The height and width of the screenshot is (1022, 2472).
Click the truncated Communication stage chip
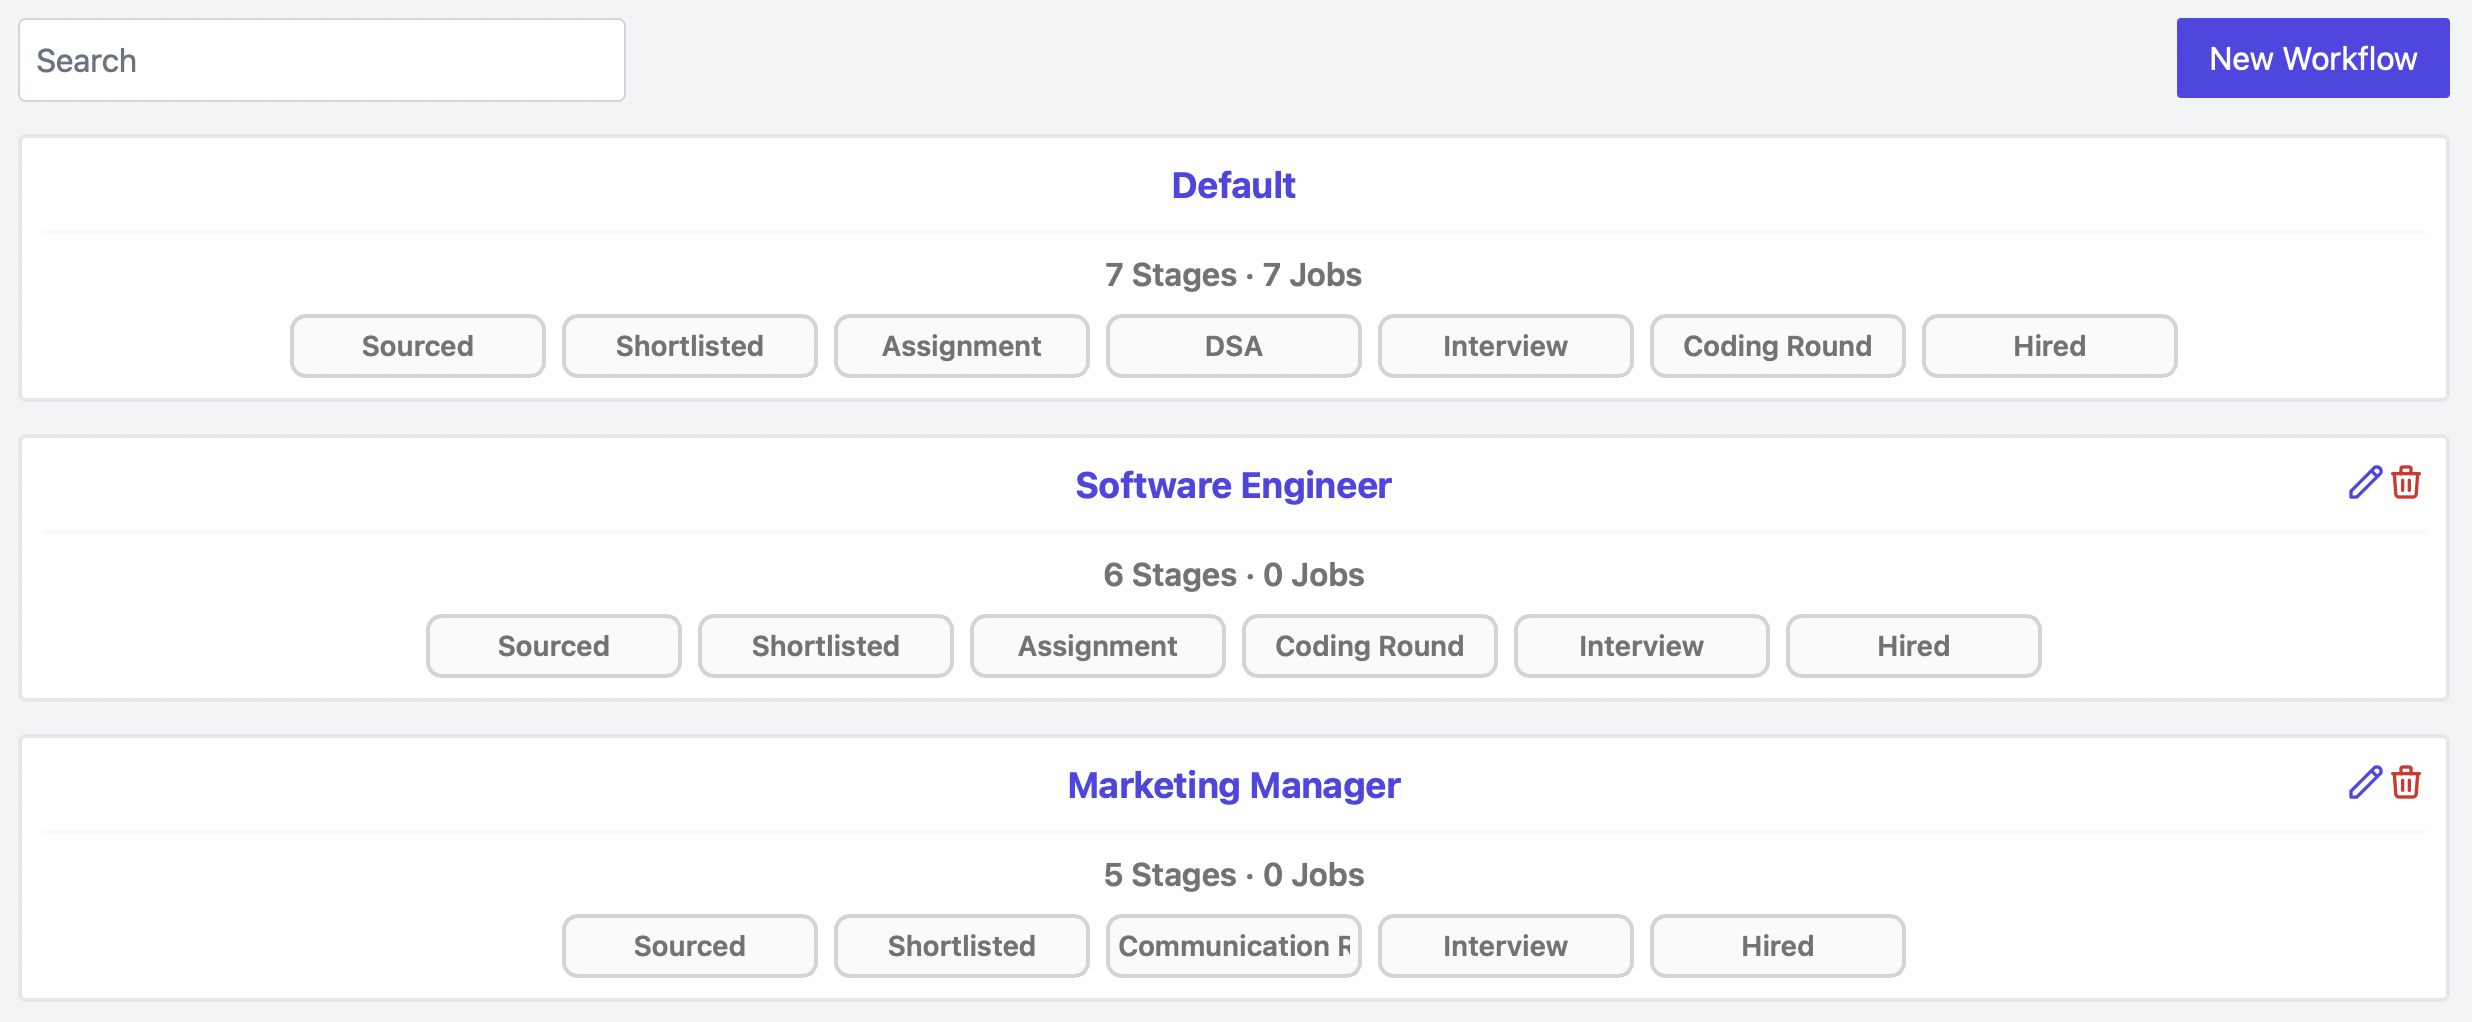[1233, 946]
